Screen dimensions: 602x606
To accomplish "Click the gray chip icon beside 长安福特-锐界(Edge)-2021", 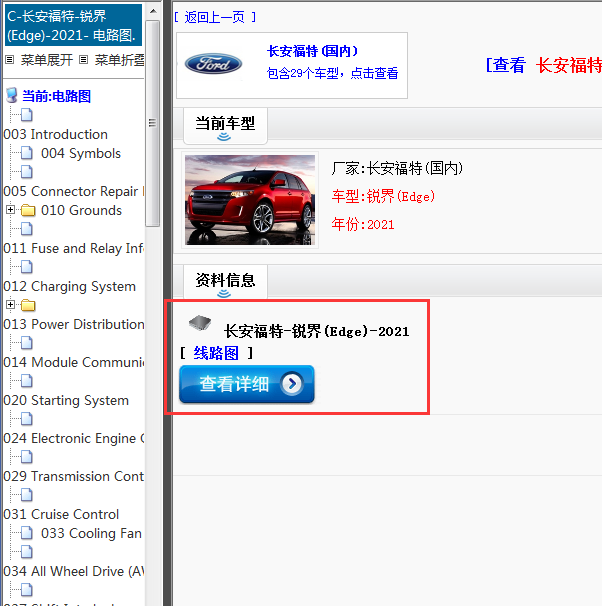I will [x=200, y=323].
